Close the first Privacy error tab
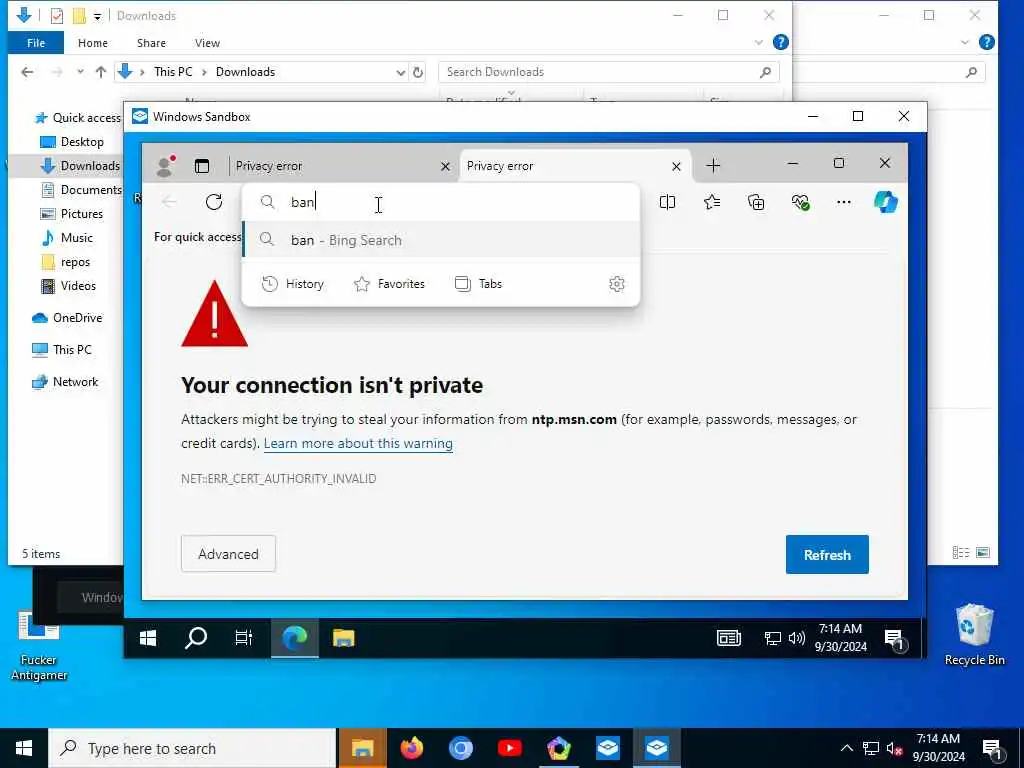 [x=445, y=167]
